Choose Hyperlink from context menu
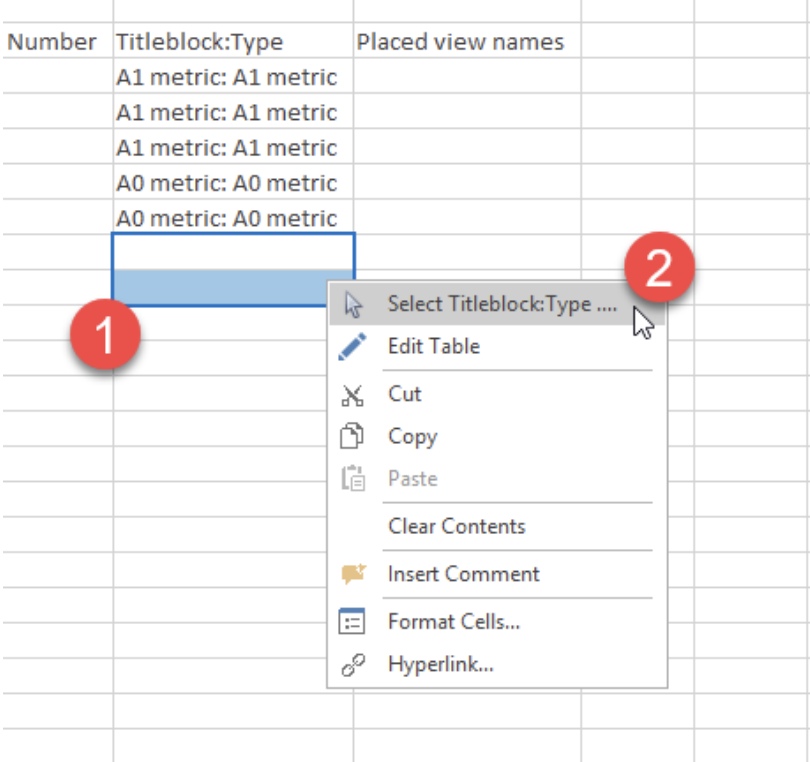The height and width of the screenshot is (762, 810). pyautogui.click(x=497, y=664)
